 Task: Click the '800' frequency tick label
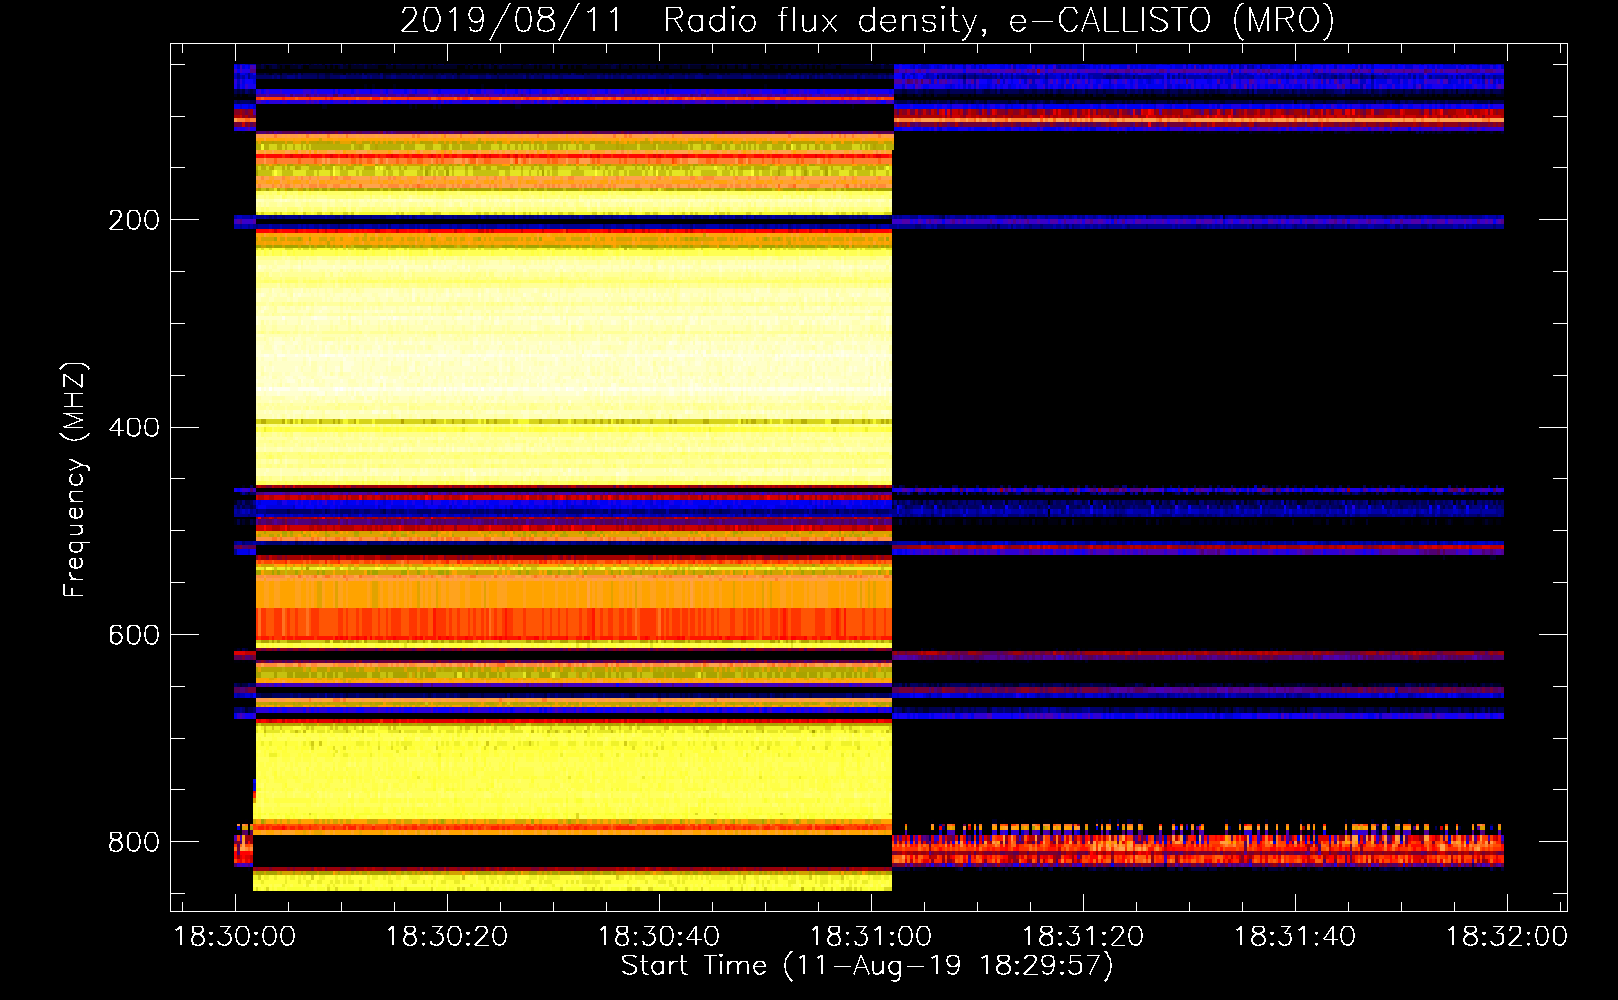pos(134,842)
